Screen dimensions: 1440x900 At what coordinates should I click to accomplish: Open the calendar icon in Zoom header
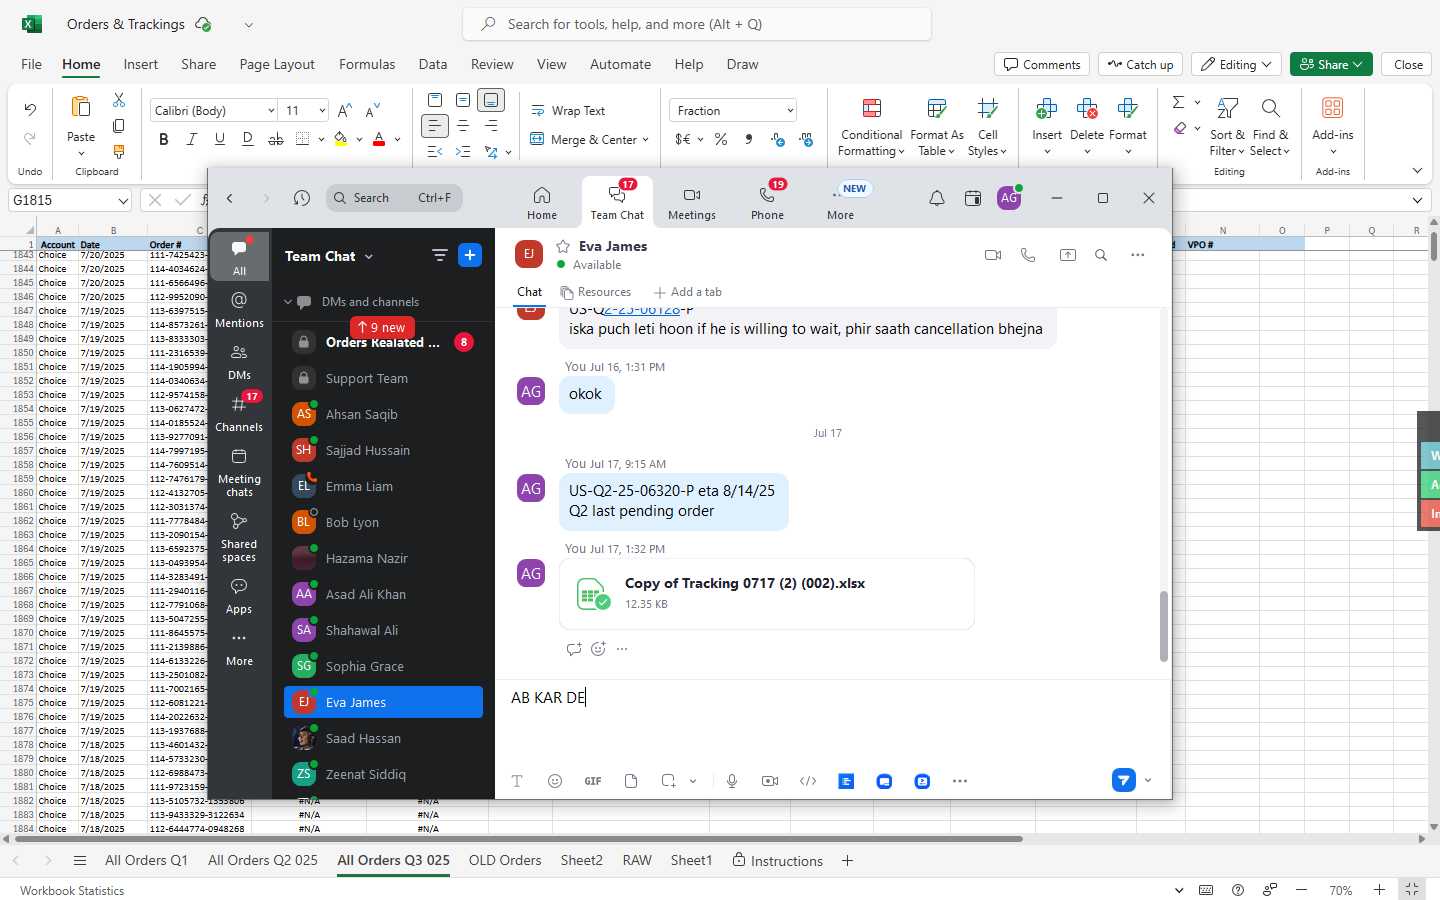[973, 198]
